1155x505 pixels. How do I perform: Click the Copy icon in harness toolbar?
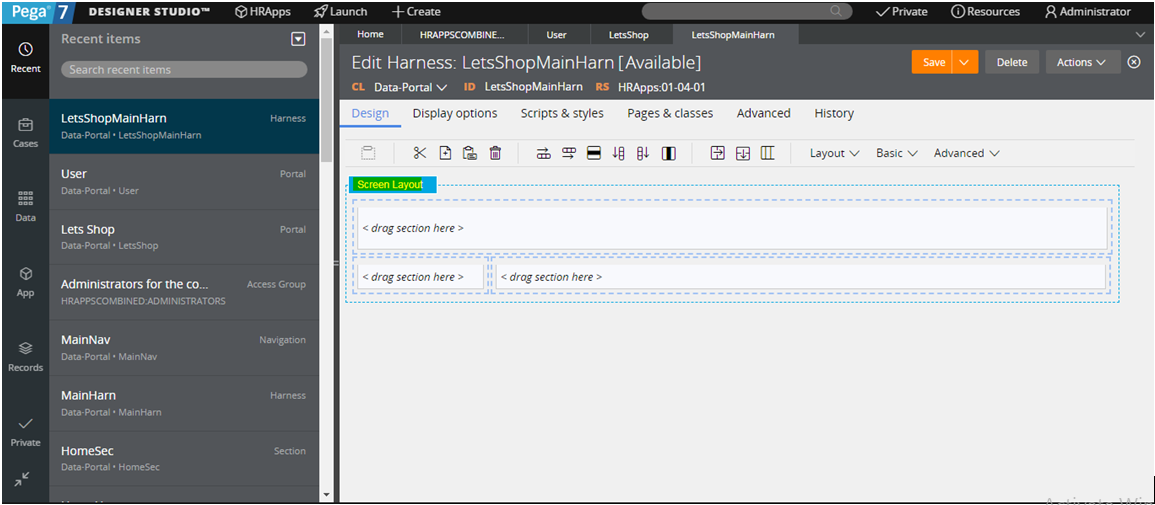pyautogui.click(x=445, y=153)
